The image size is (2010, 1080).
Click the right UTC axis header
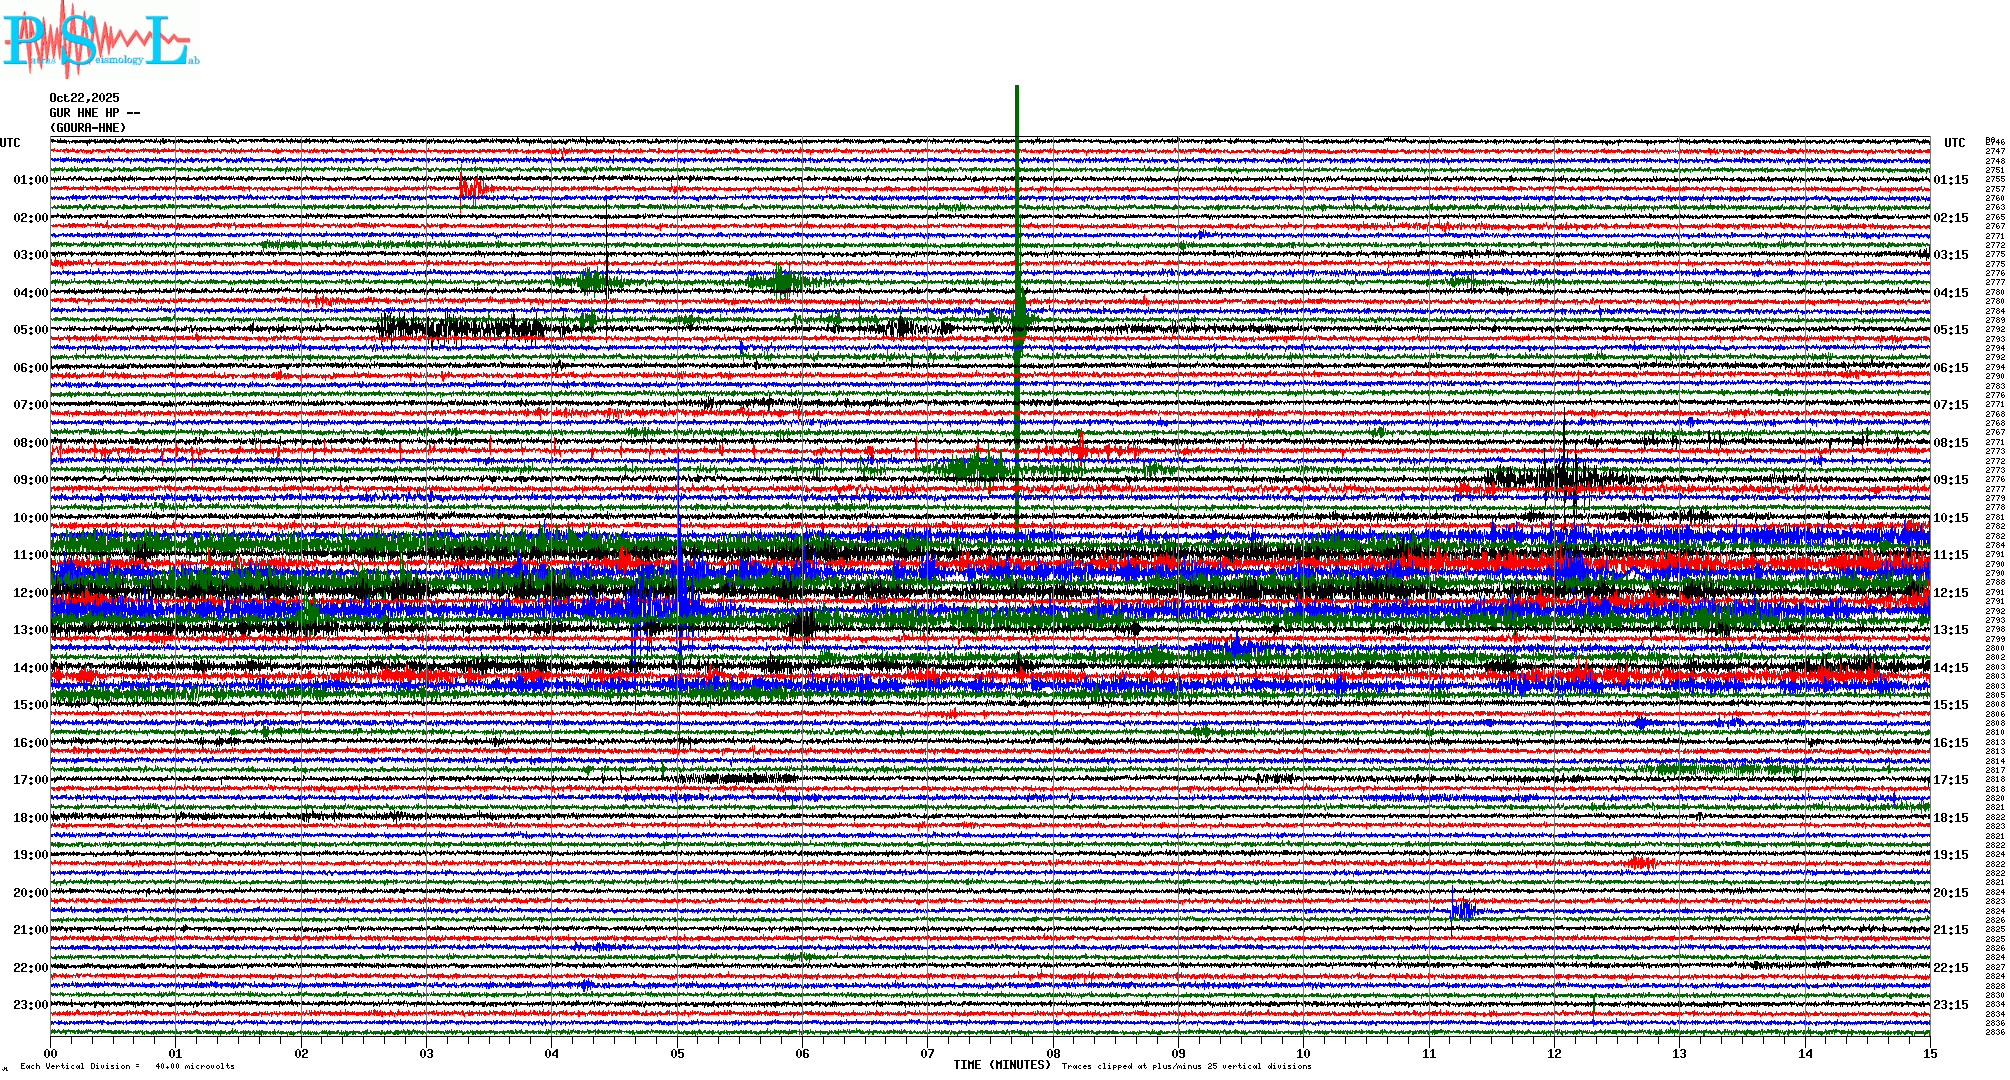click(1954, 143)
